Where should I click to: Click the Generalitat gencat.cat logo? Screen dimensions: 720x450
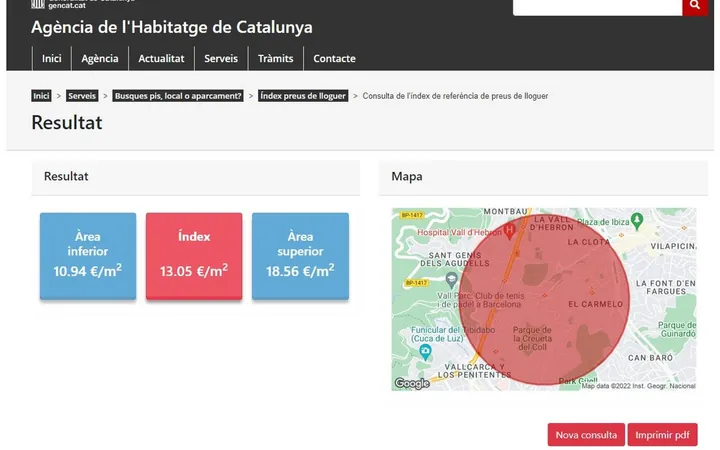[x=83, y=4]
